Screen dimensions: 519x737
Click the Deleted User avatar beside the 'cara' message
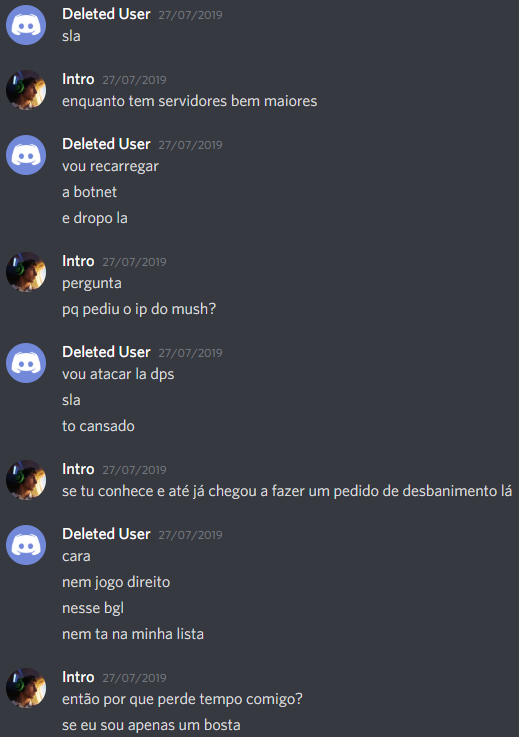click(x=26, y=545)
